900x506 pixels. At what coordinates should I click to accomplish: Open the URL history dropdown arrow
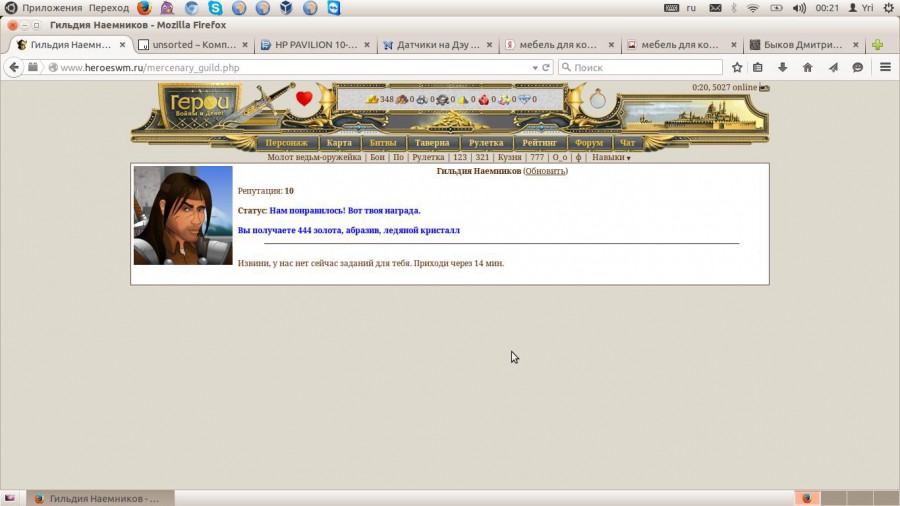[x=533, y=67]
